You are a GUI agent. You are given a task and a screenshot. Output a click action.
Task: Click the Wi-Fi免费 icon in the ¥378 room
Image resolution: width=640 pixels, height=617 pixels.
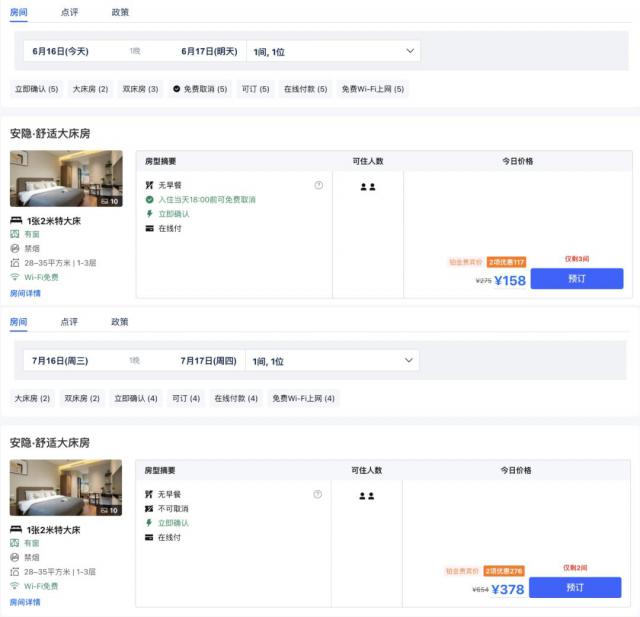coord(14,586)
